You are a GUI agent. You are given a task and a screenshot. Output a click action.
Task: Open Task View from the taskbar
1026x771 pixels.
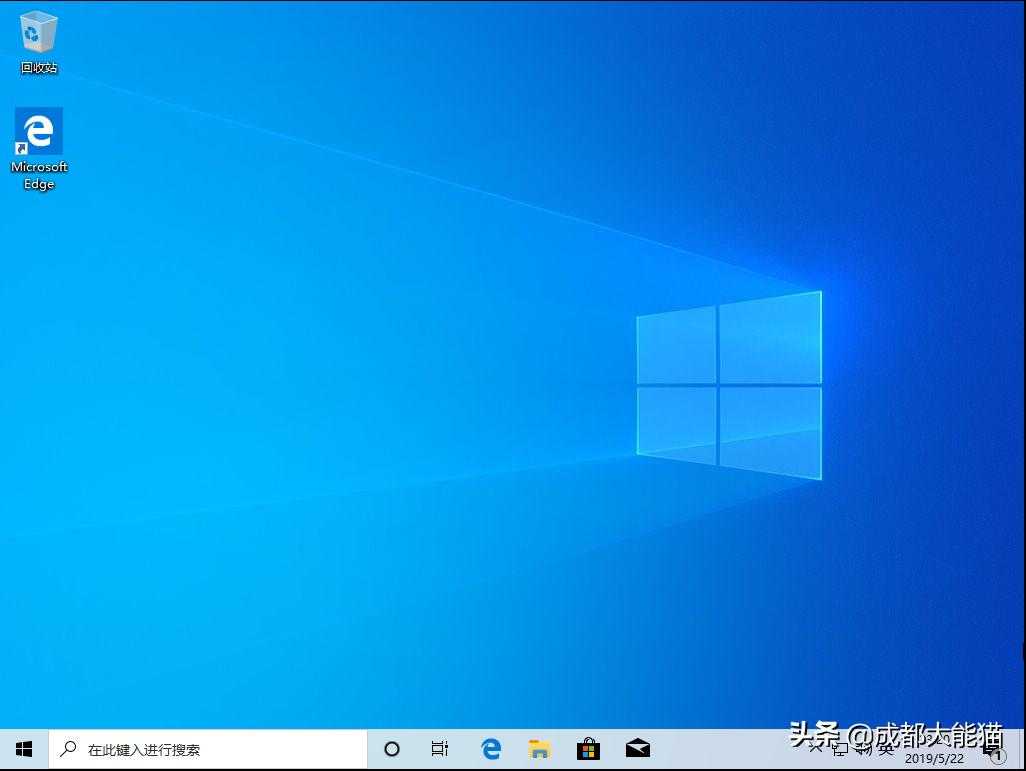[x=440, y=748]
